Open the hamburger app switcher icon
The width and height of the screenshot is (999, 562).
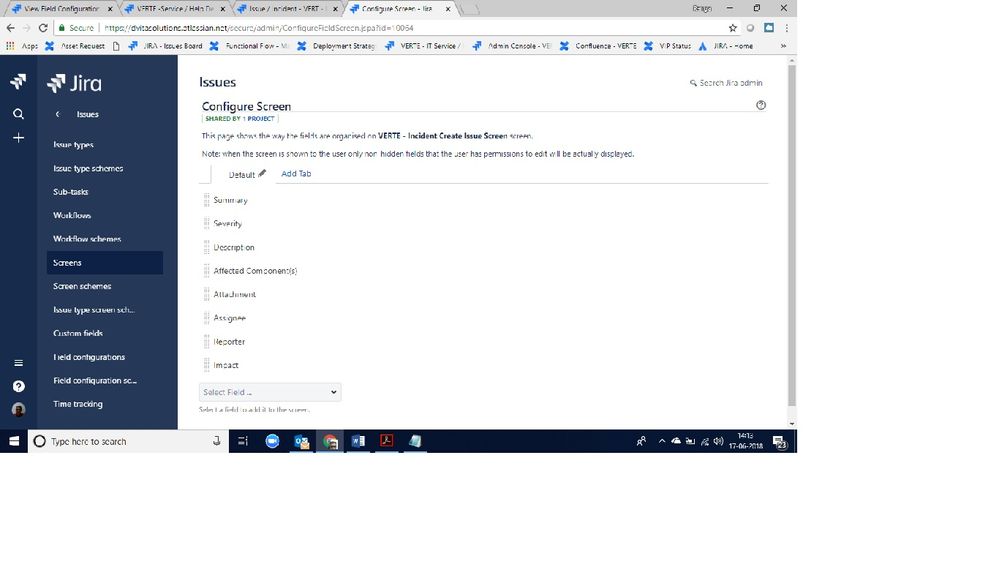pyautogui.click(x=18, y=363)
